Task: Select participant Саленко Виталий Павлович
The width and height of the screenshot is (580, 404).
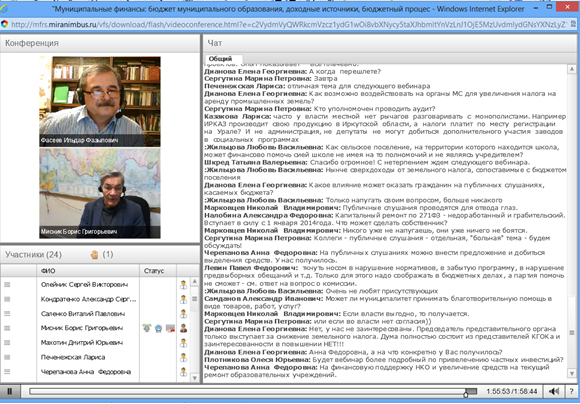Action: (83, 314)
